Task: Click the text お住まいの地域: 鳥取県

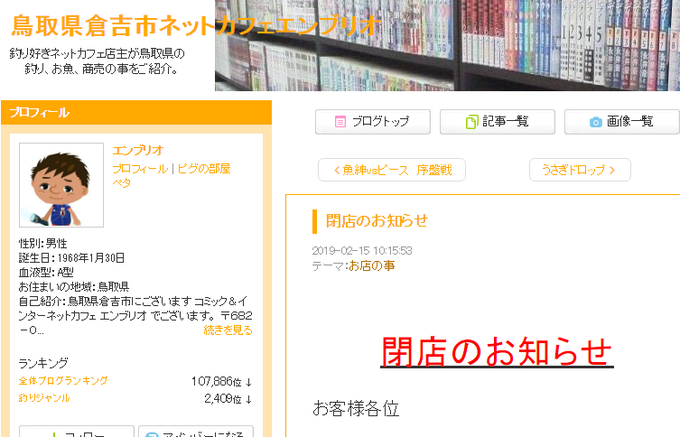Action: pos(74,287)
